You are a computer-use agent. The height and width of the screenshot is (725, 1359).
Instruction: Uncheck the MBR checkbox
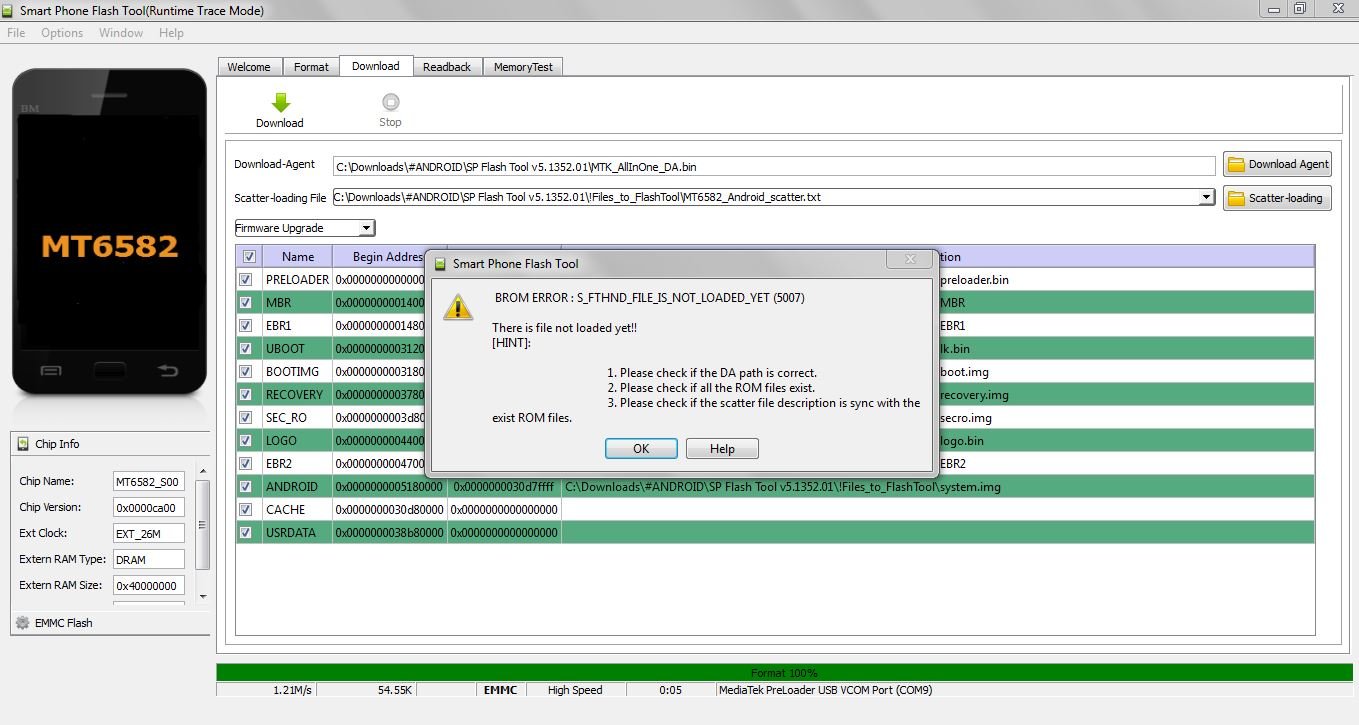246,303
